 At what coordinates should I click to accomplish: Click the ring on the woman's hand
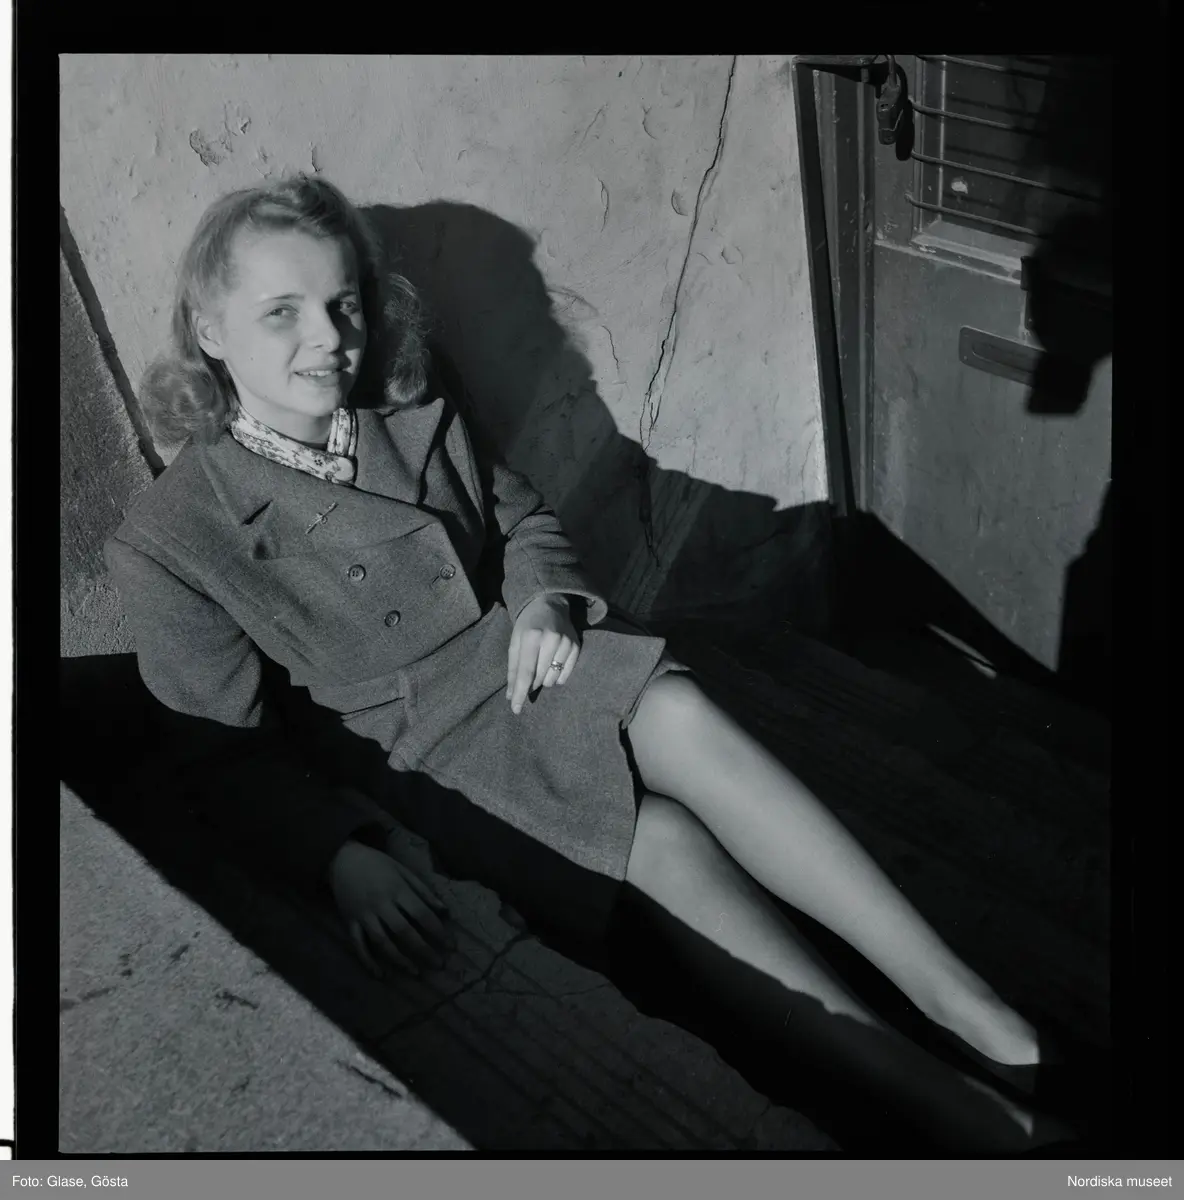[x=556, y=665]
